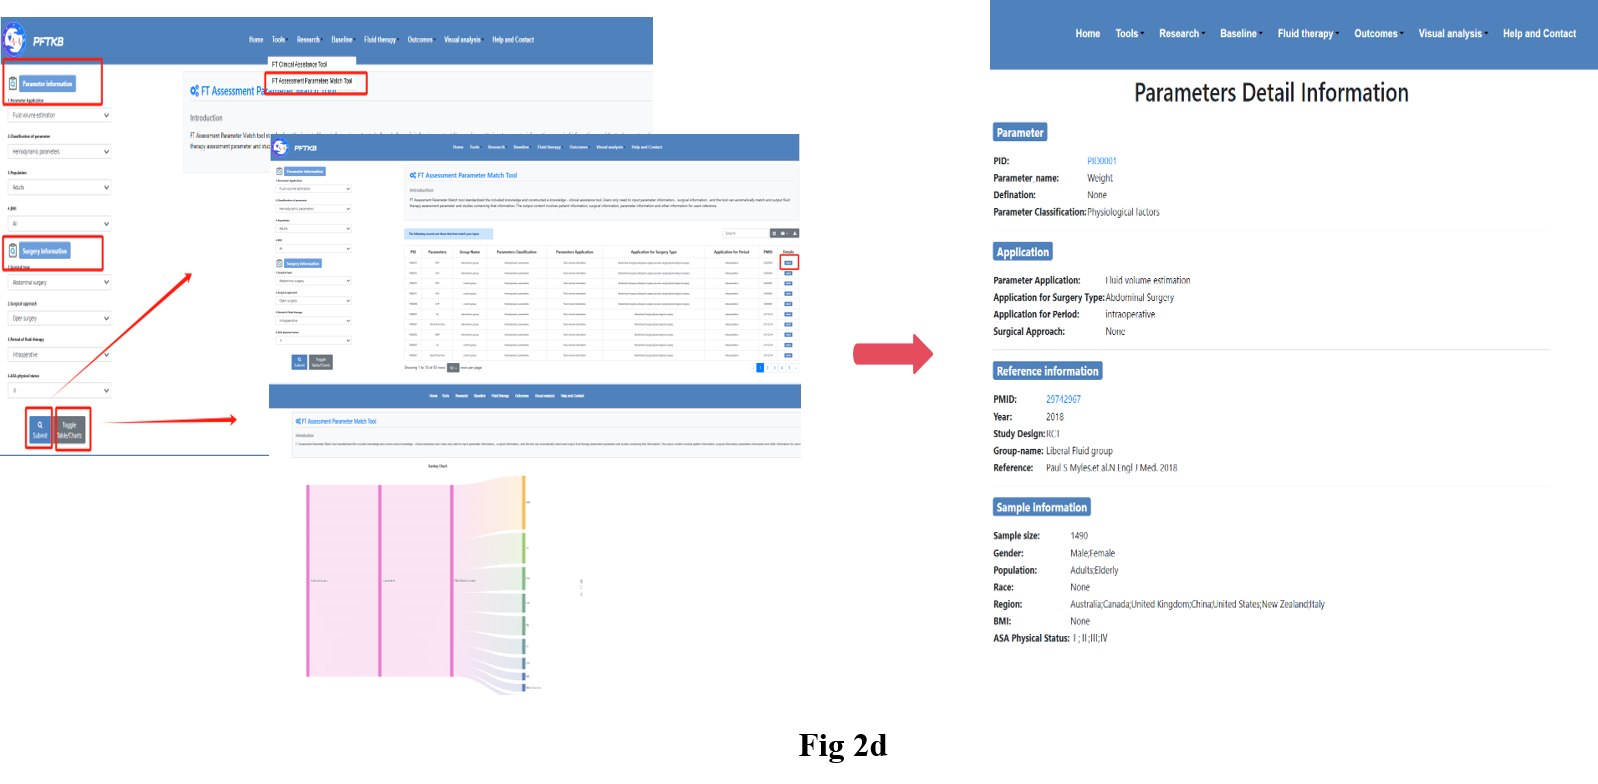1598x784 pixels.
Task: Click the clipboard icon beside large Parameter information label
Action: 13,84
